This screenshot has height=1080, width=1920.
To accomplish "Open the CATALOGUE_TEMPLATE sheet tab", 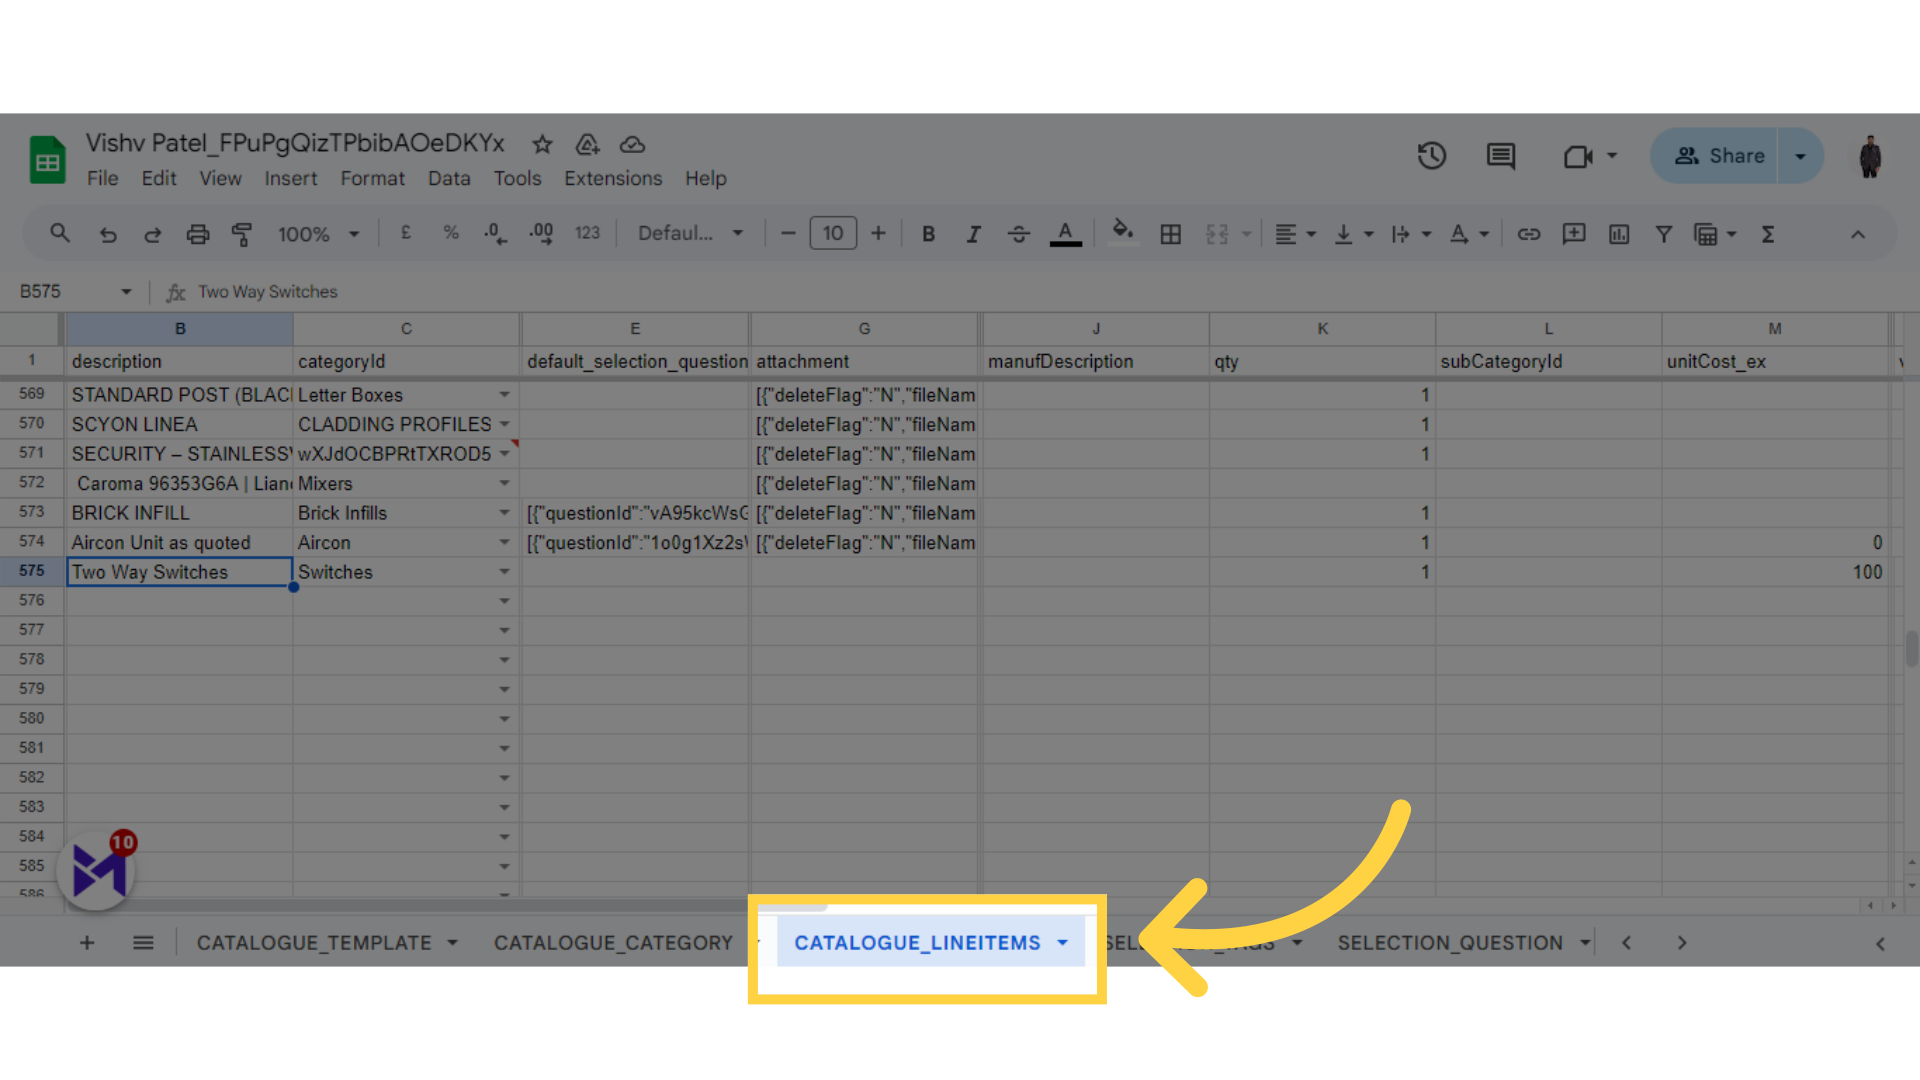I will (314, 942).
